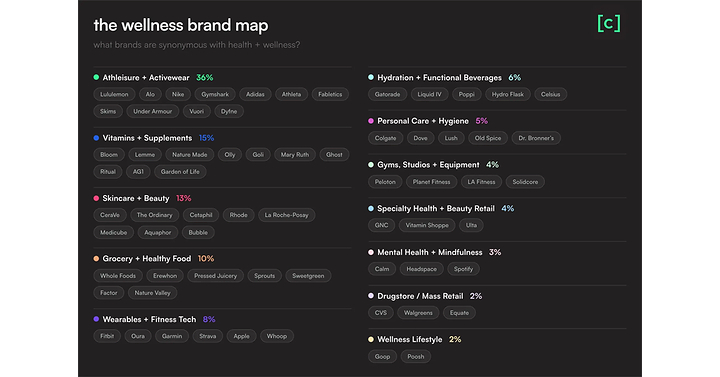This screenshot has width=720, height=377.
Task: Click the Grocery + Healthy Food heading
Action: (146, 259)
